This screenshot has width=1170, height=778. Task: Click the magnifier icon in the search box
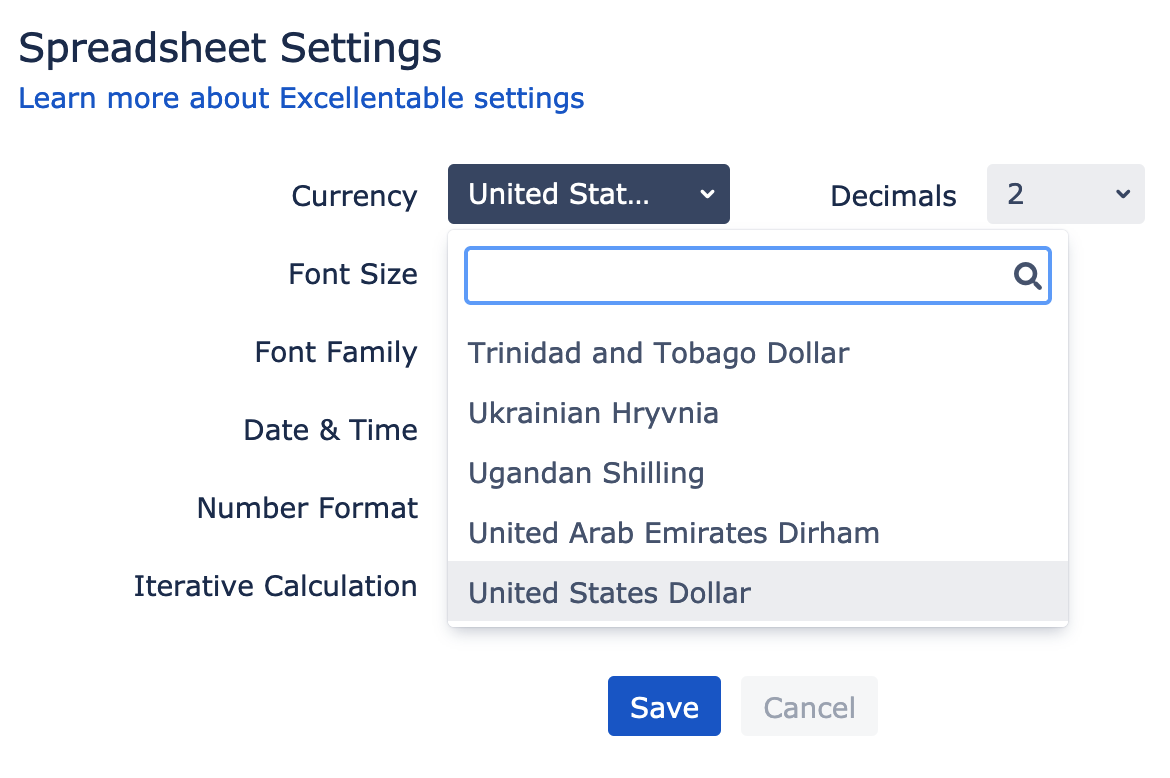[1027, 276]
